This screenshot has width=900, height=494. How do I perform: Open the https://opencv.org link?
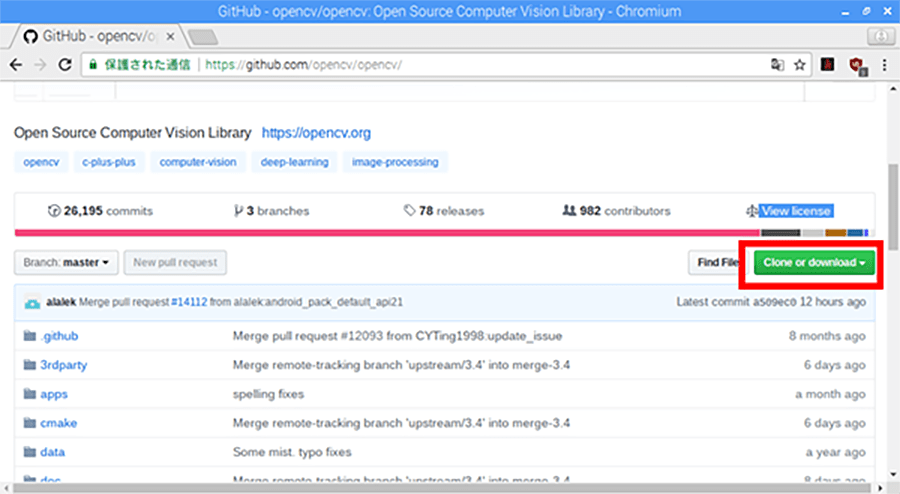tap(316, 133)
